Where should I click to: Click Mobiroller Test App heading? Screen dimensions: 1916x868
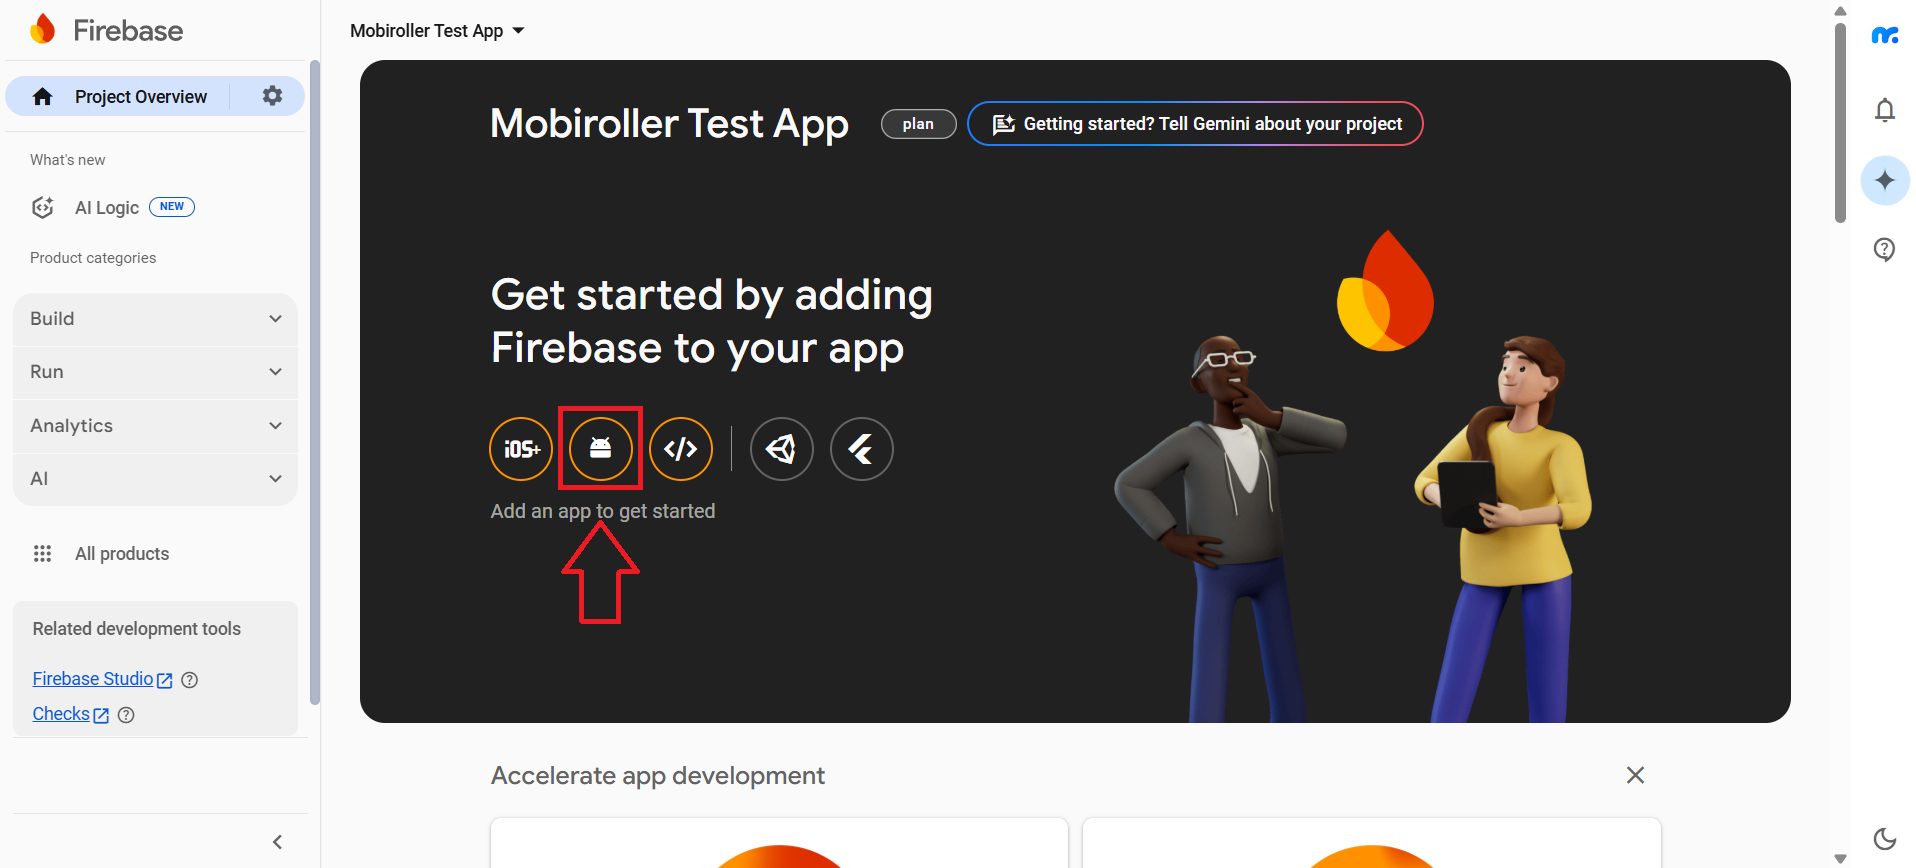pos(669,124)
